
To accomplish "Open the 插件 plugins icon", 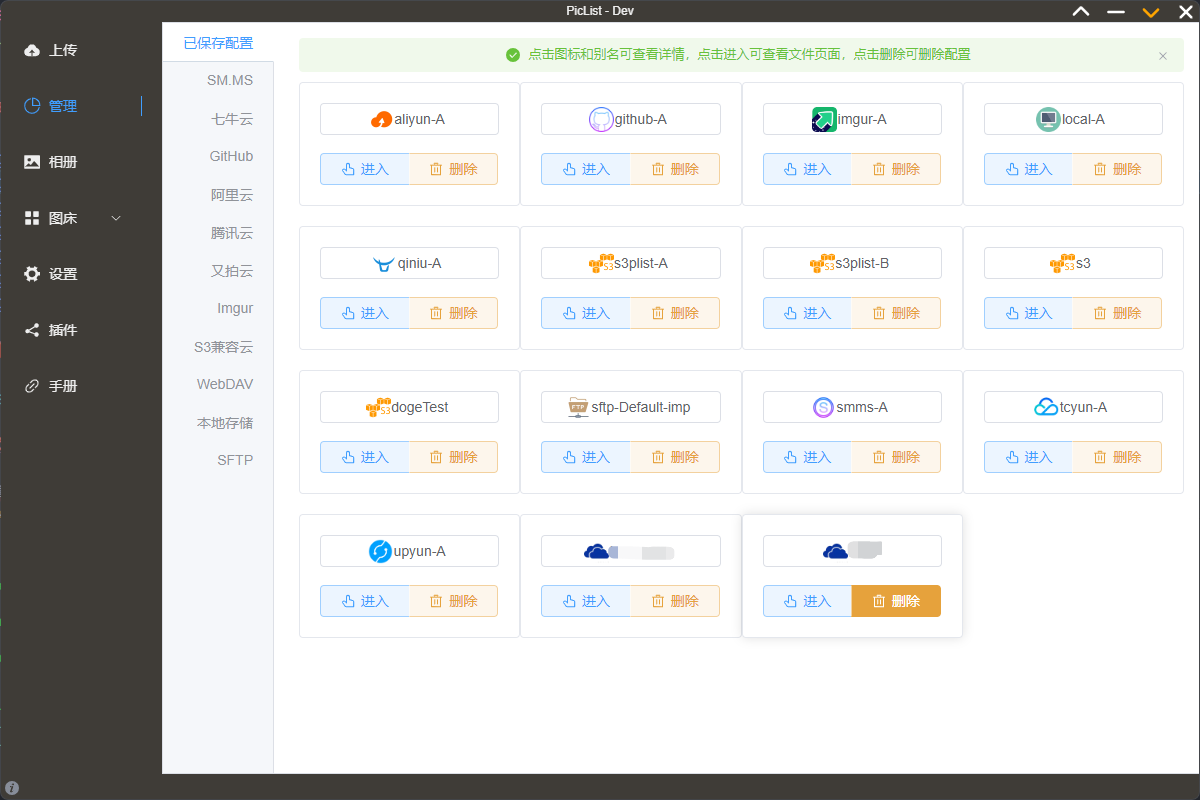I will tap(30, 329).
